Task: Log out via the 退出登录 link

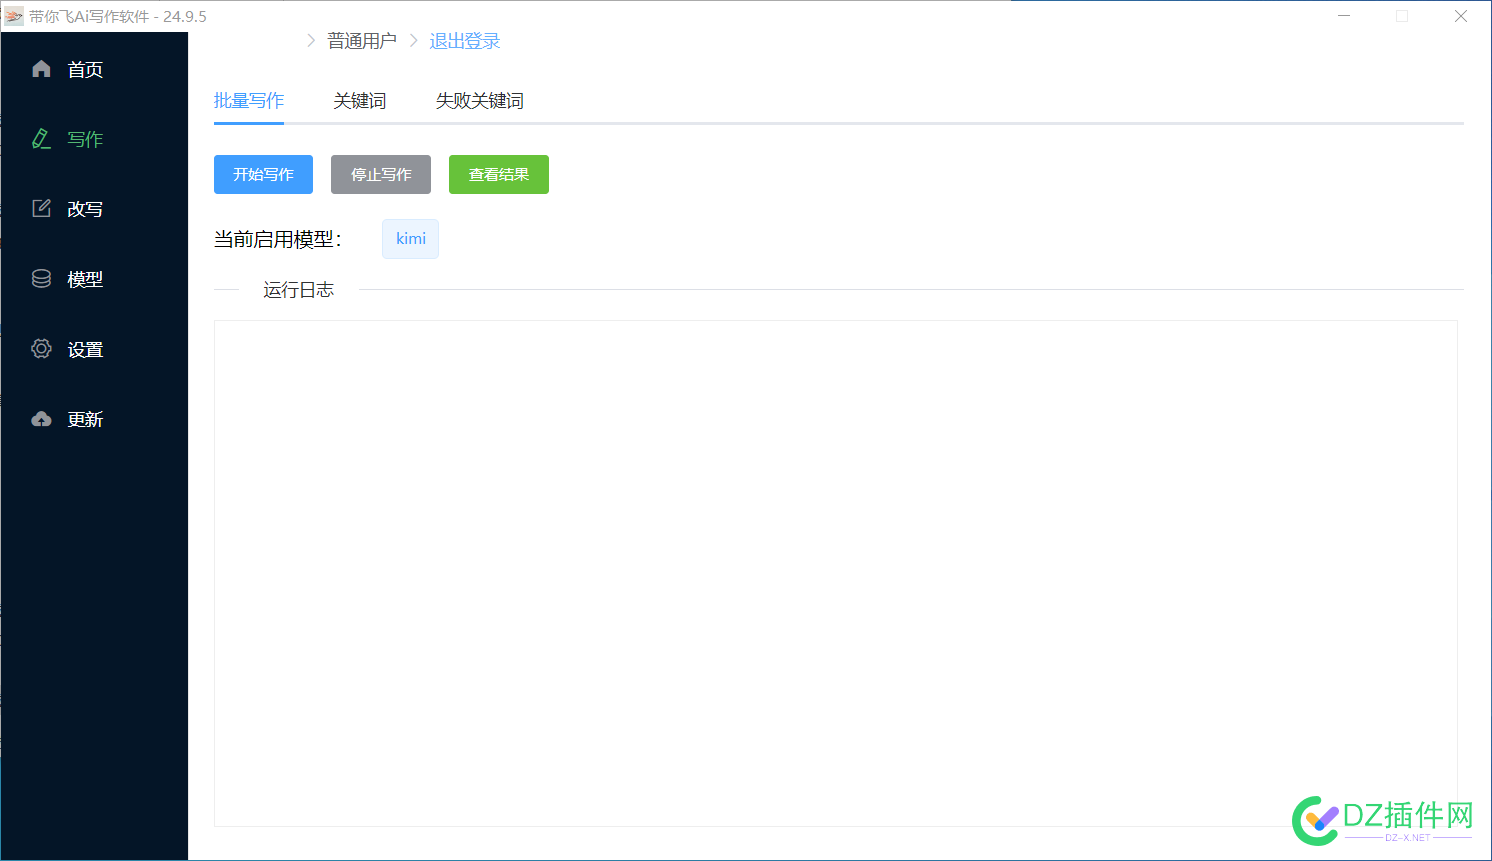Action: tap(465, 41)
